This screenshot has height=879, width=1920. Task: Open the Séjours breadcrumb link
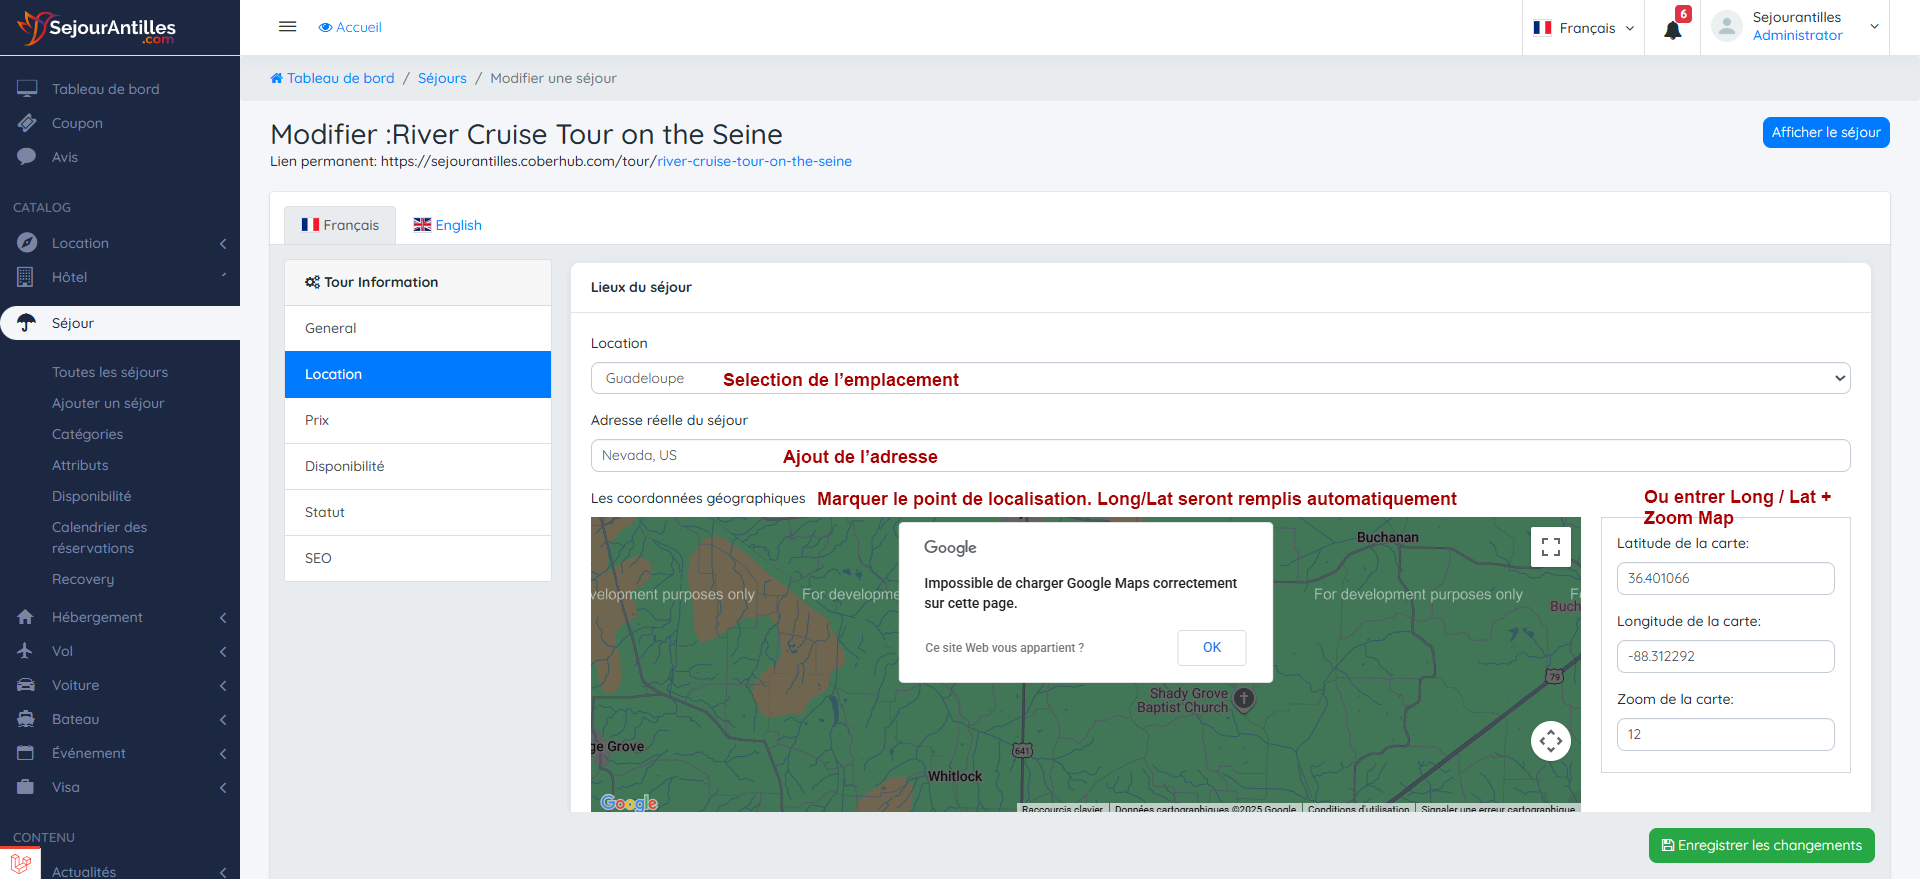(442, 78)
